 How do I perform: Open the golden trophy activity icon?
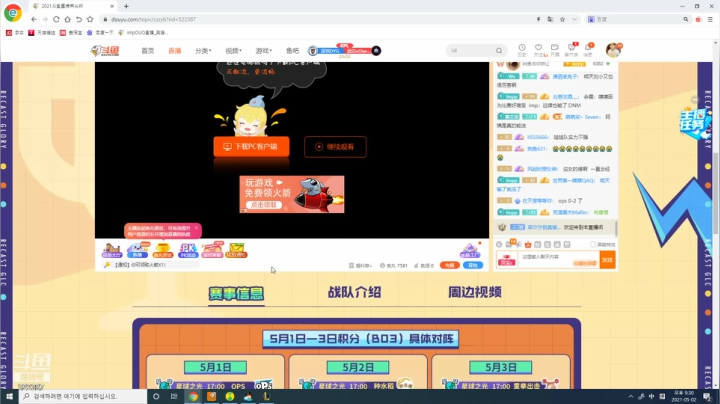[x=163, y=251]
